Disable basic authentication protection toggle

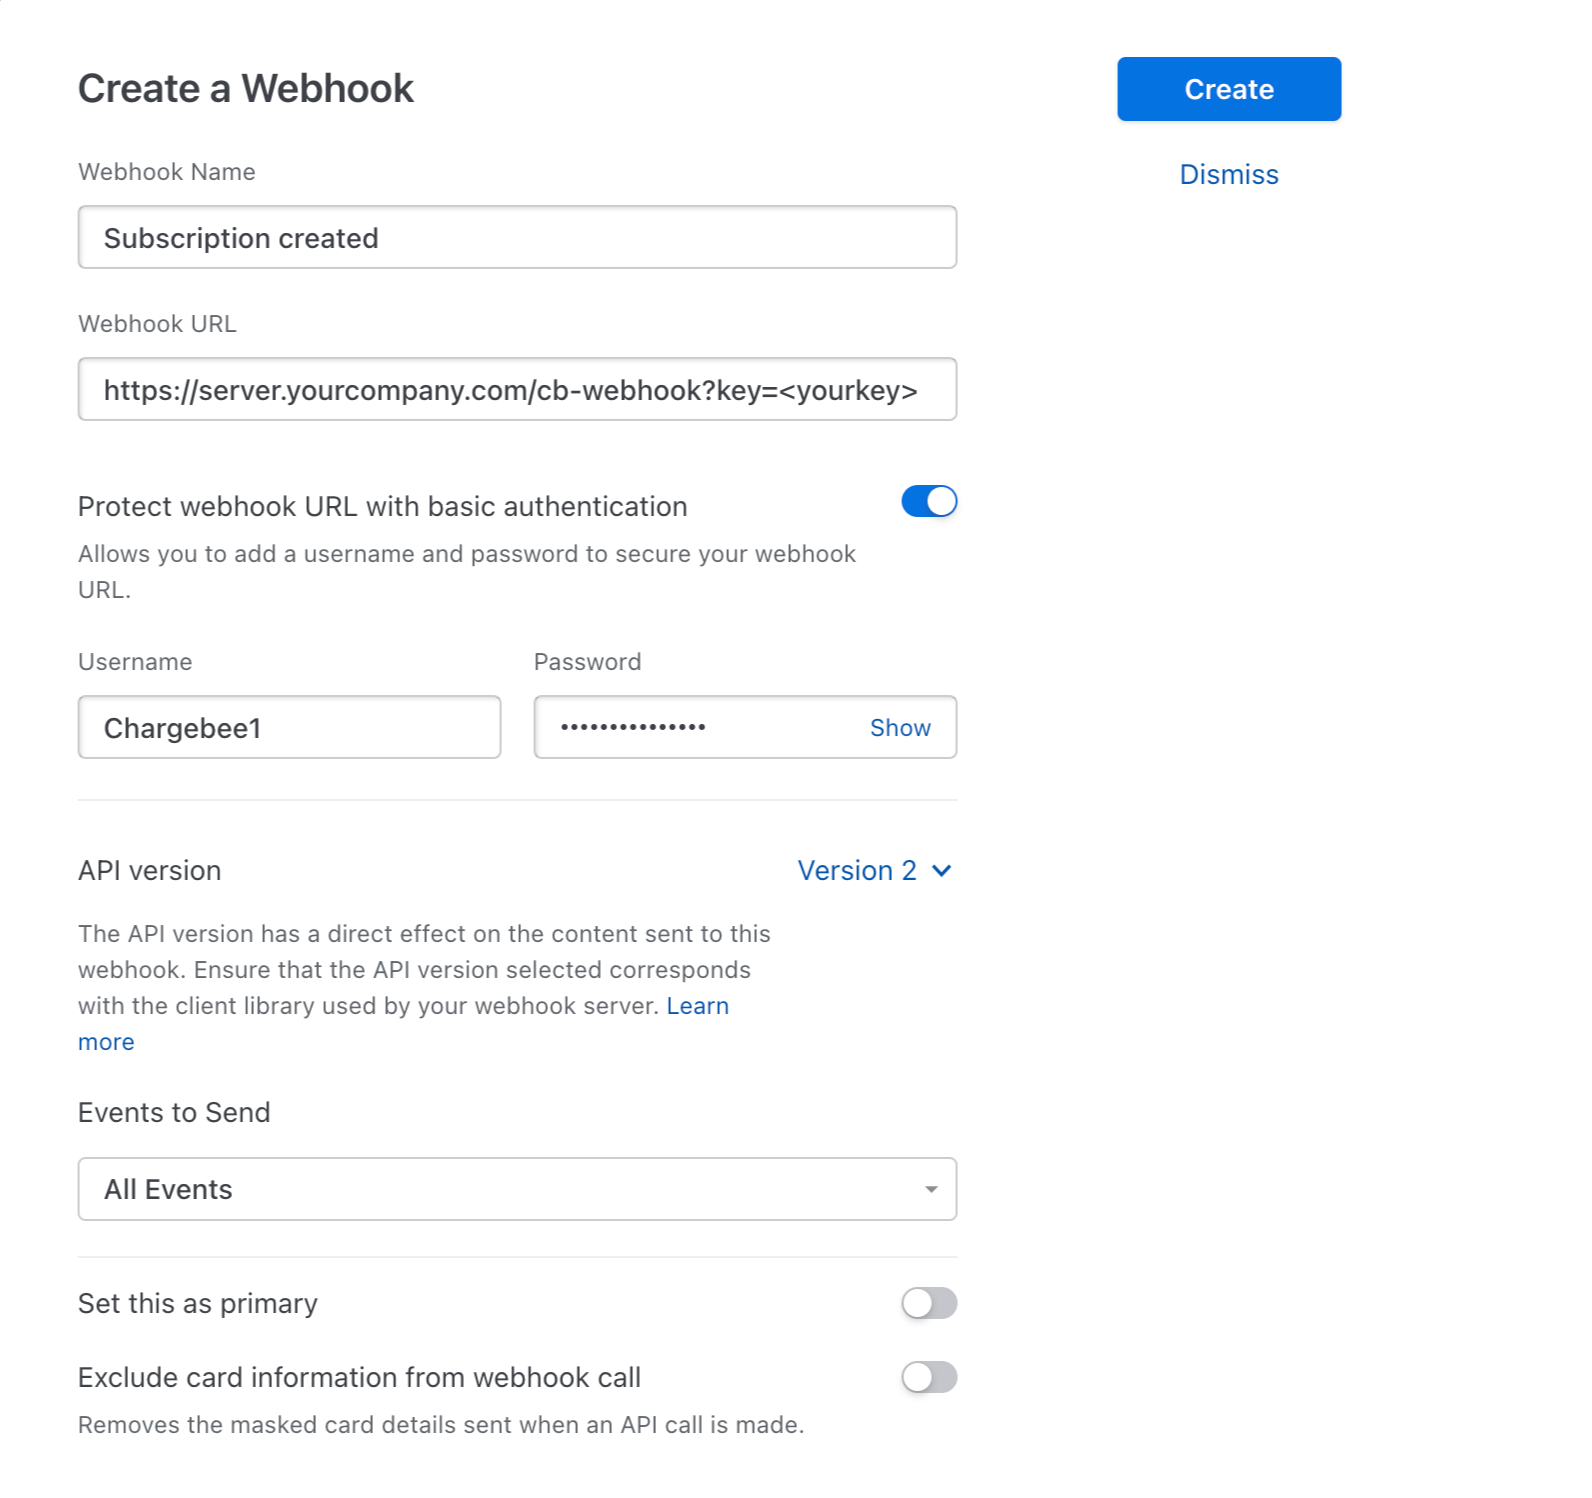pos(929,502)
